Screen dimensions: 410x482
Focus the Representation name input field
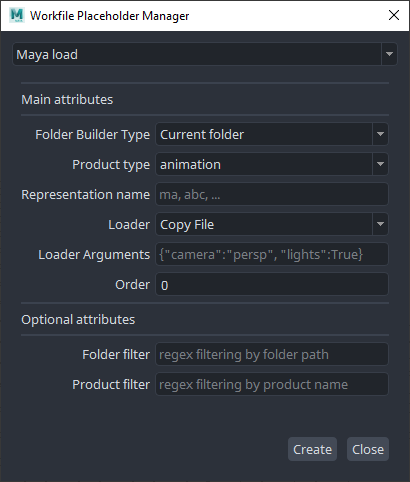272,194
